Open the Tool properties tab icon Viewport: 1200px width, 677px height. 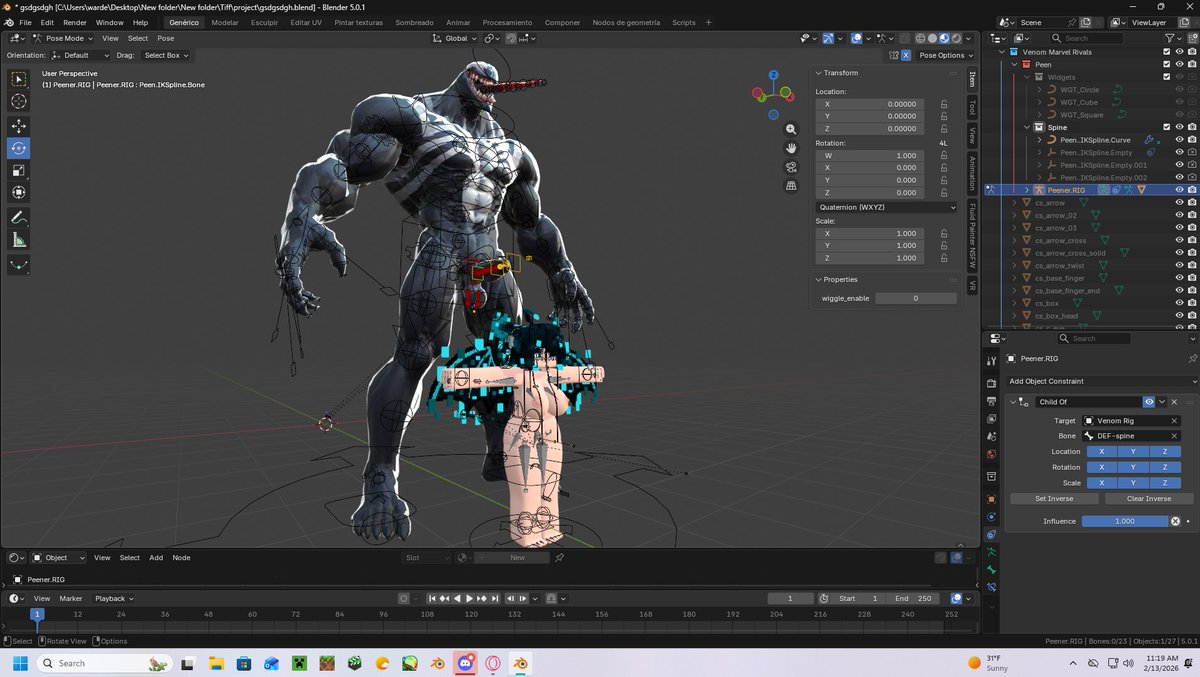point(991,361)
